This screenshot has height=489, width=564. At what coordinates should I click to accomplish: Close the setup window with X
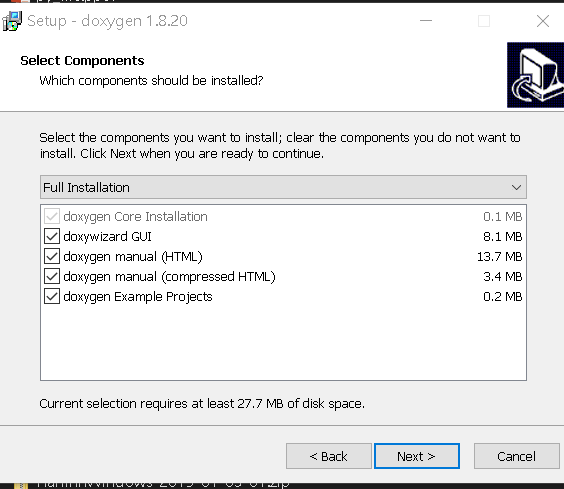pos(543,21)
